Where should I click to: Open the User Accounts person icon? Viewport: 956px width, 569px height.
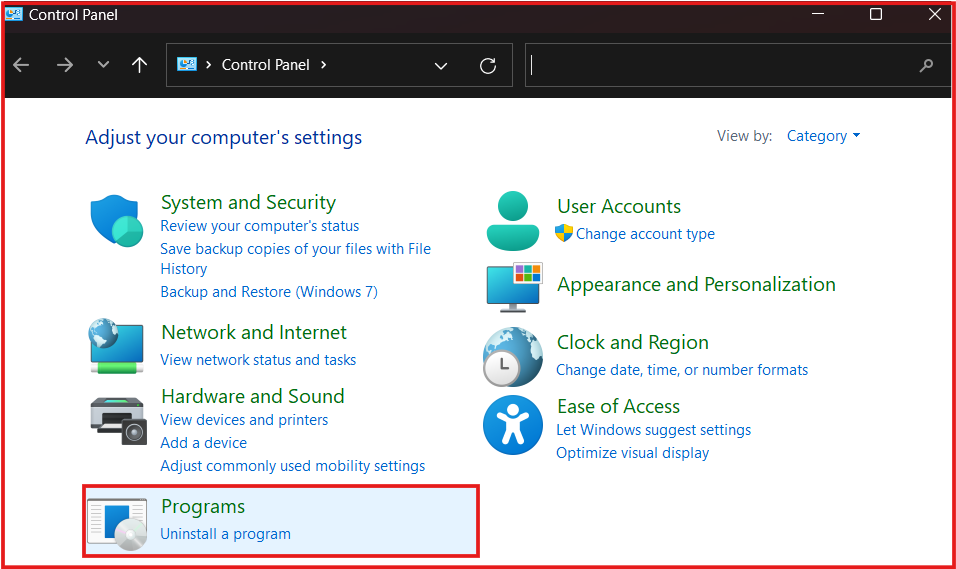point(513,221)
